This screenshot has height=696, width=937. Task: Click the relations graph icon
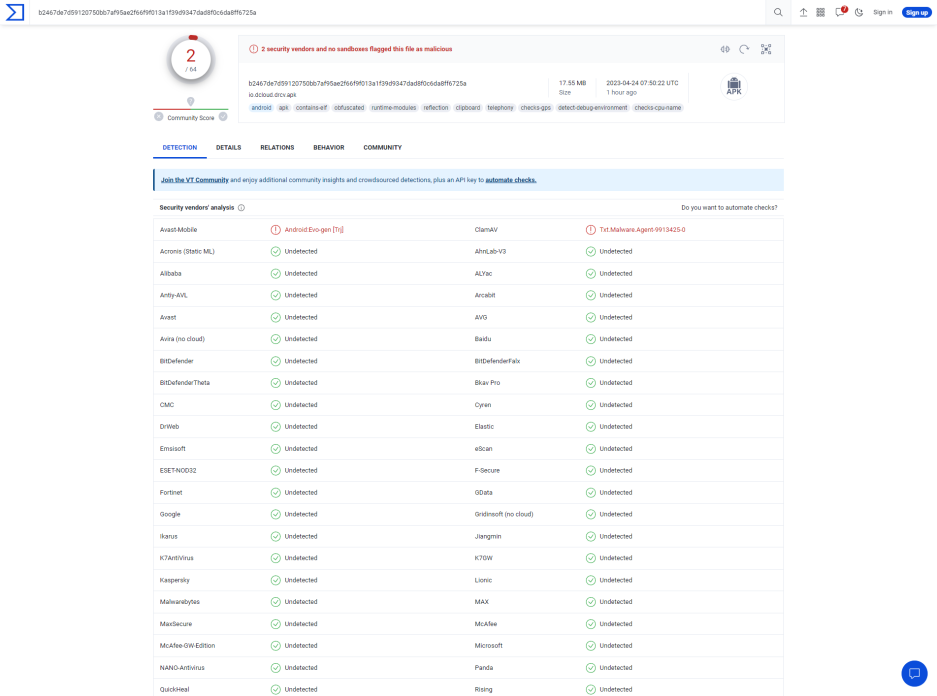tap(766, 49)
